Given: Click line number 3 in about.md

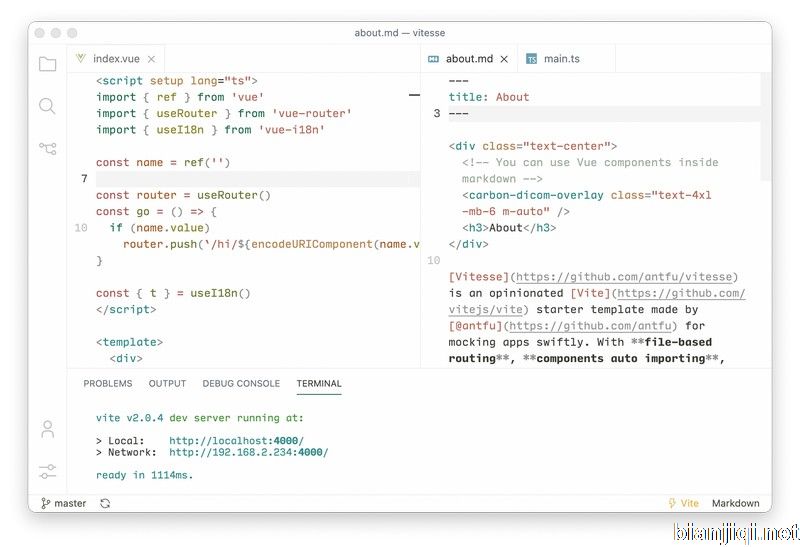Looking at the screenshot, I should [437, 113].
